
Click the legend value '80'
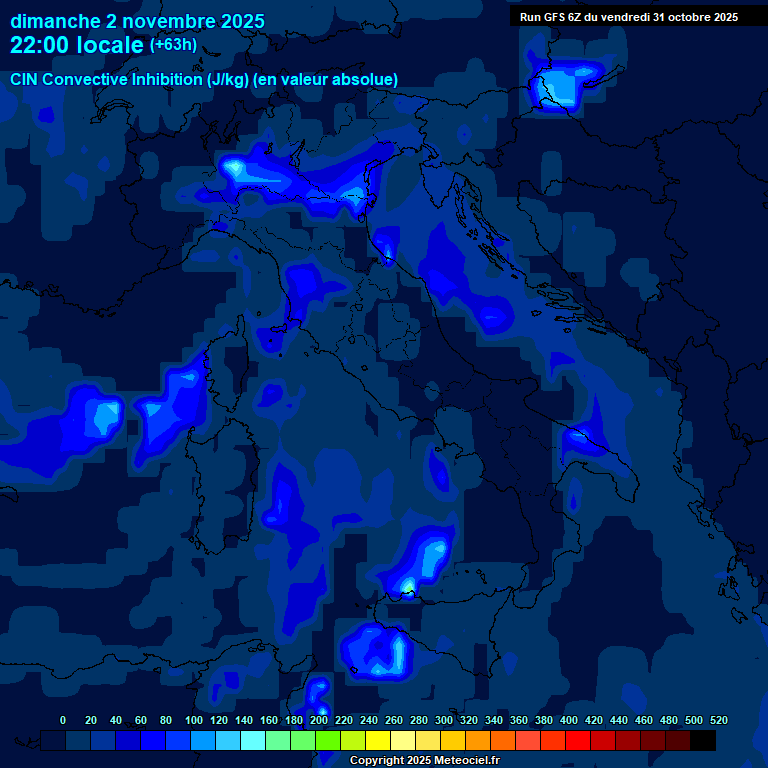tap(166, 720)
